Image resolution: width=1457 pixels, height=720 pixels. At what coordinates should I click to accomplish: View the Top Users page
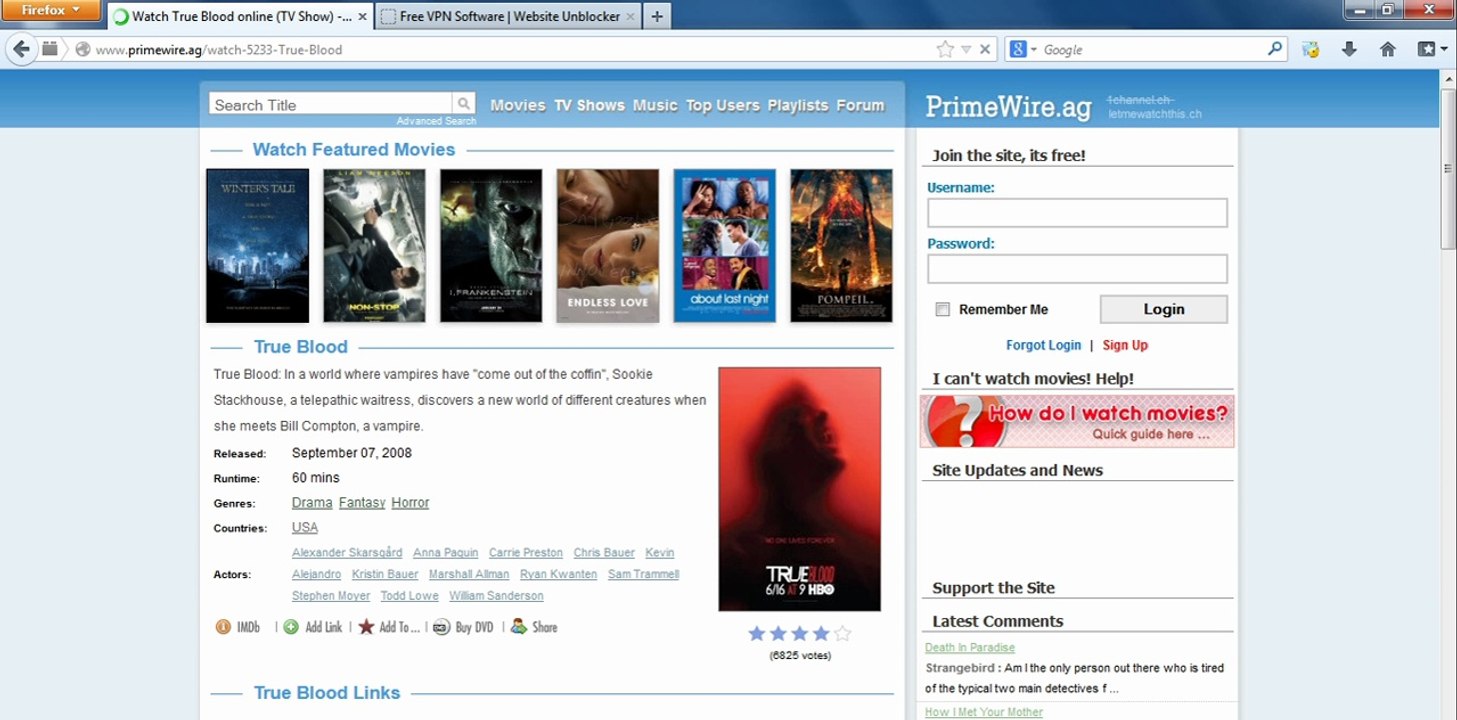(723, 105)
